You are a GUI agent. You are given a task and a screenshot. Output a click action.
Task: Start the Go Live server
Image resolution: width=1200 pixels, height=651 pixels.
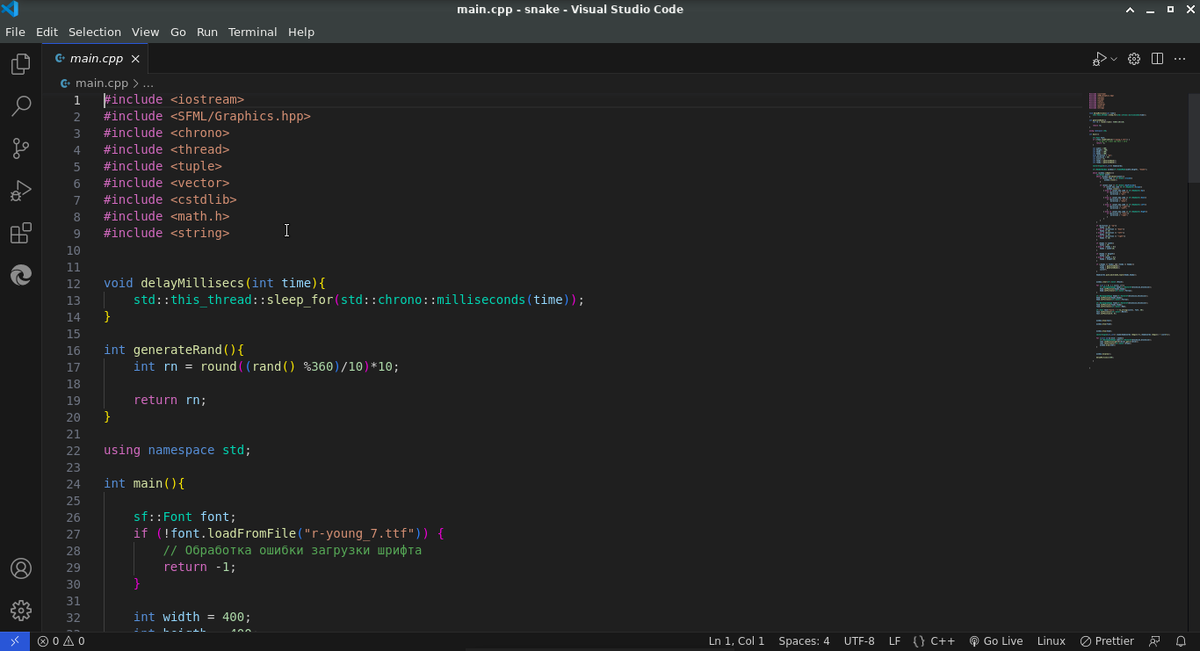pos(996,641)
